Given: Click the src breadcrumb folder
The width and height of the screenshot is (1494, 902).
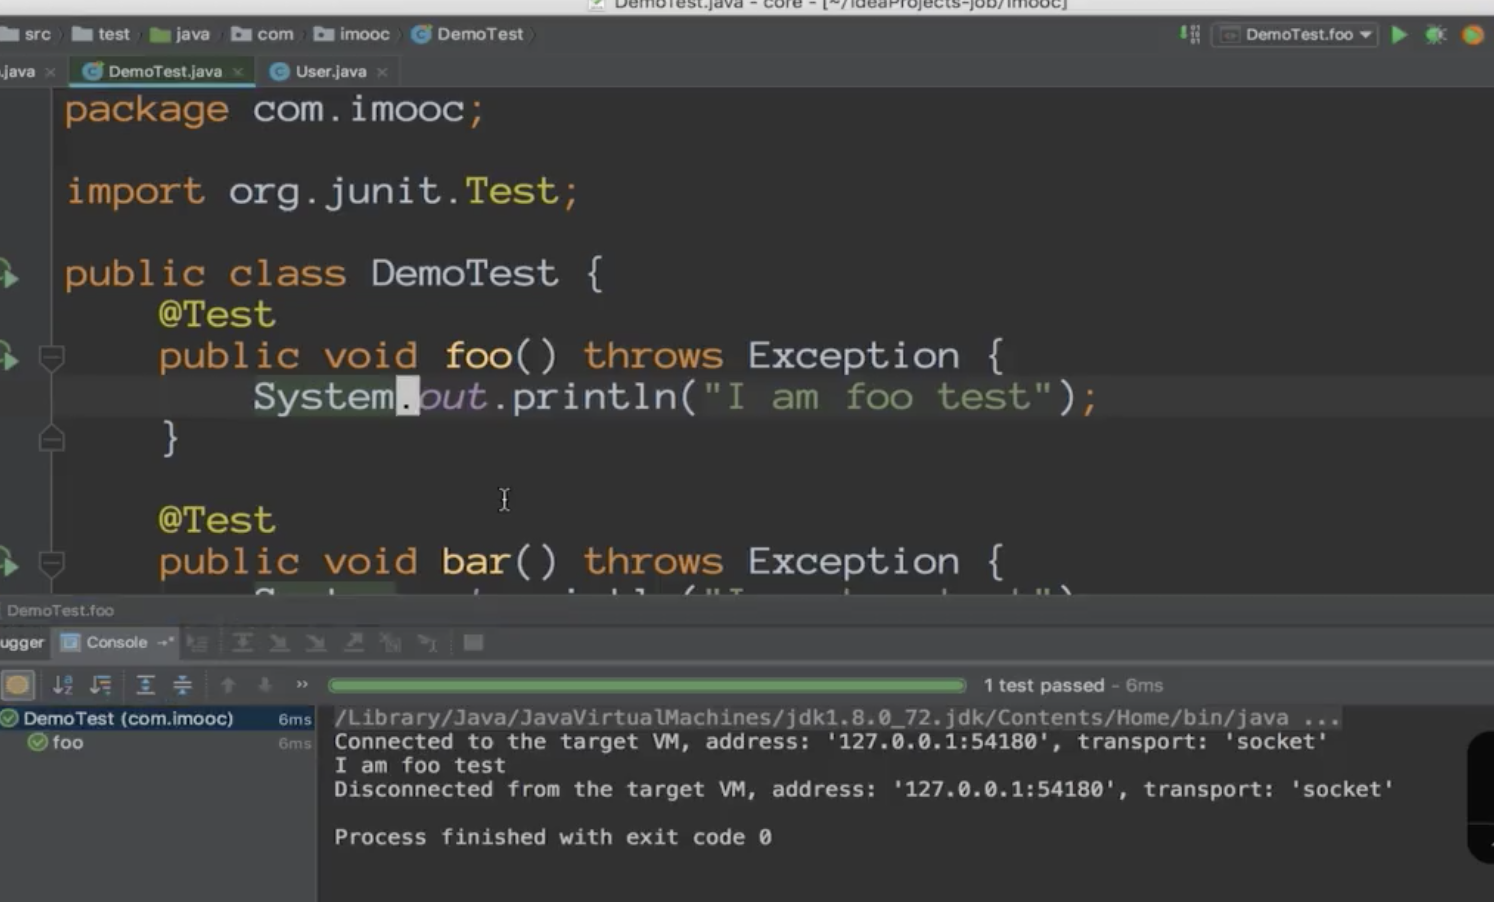Looking at the screenshot, I should 27,34.
